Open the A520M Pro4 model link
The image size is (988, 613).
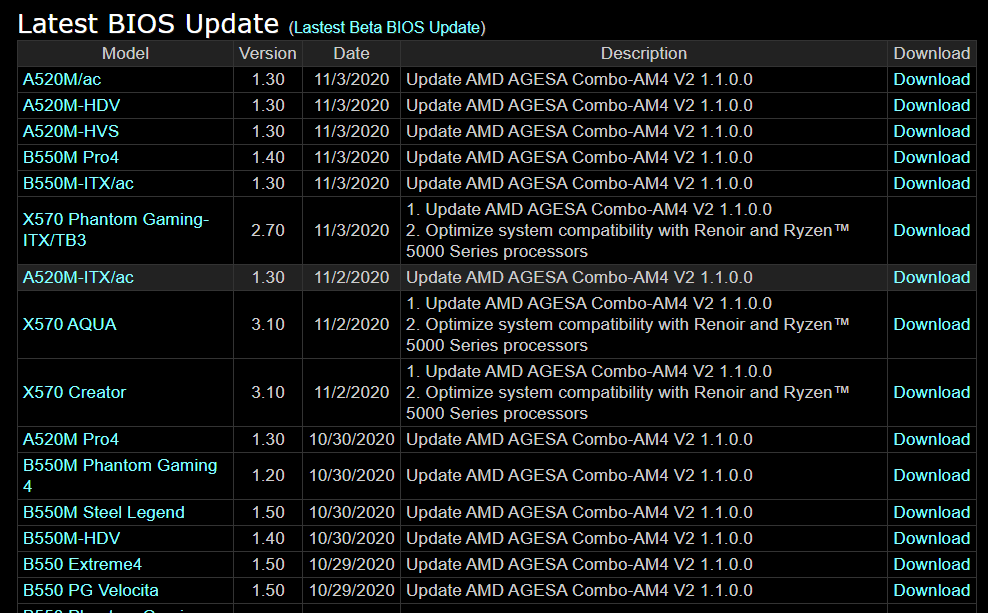(71, 439)
